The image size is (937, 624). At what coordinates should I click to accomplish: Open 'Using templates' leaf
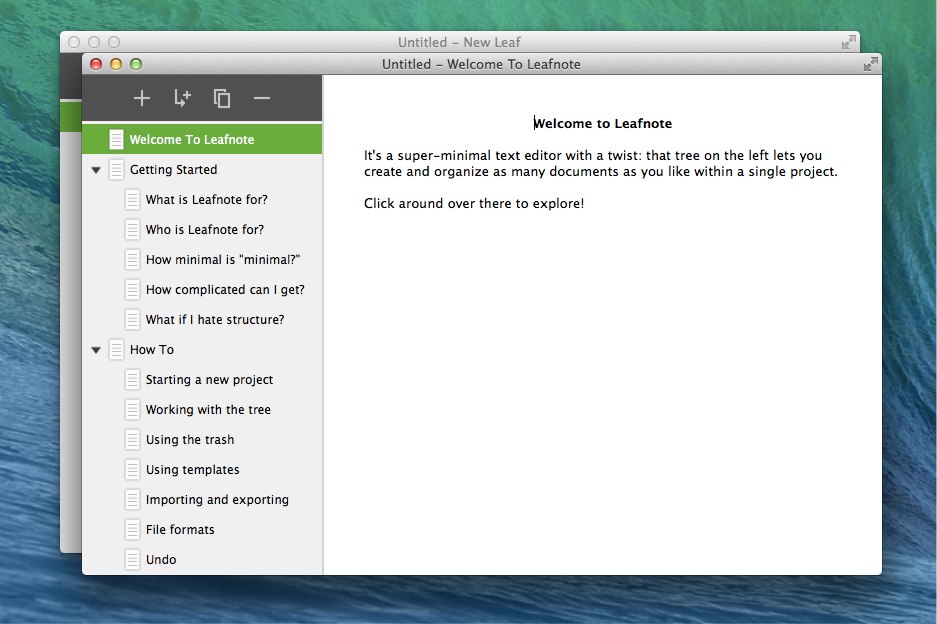pyautogui.click(x=202, y=469)
